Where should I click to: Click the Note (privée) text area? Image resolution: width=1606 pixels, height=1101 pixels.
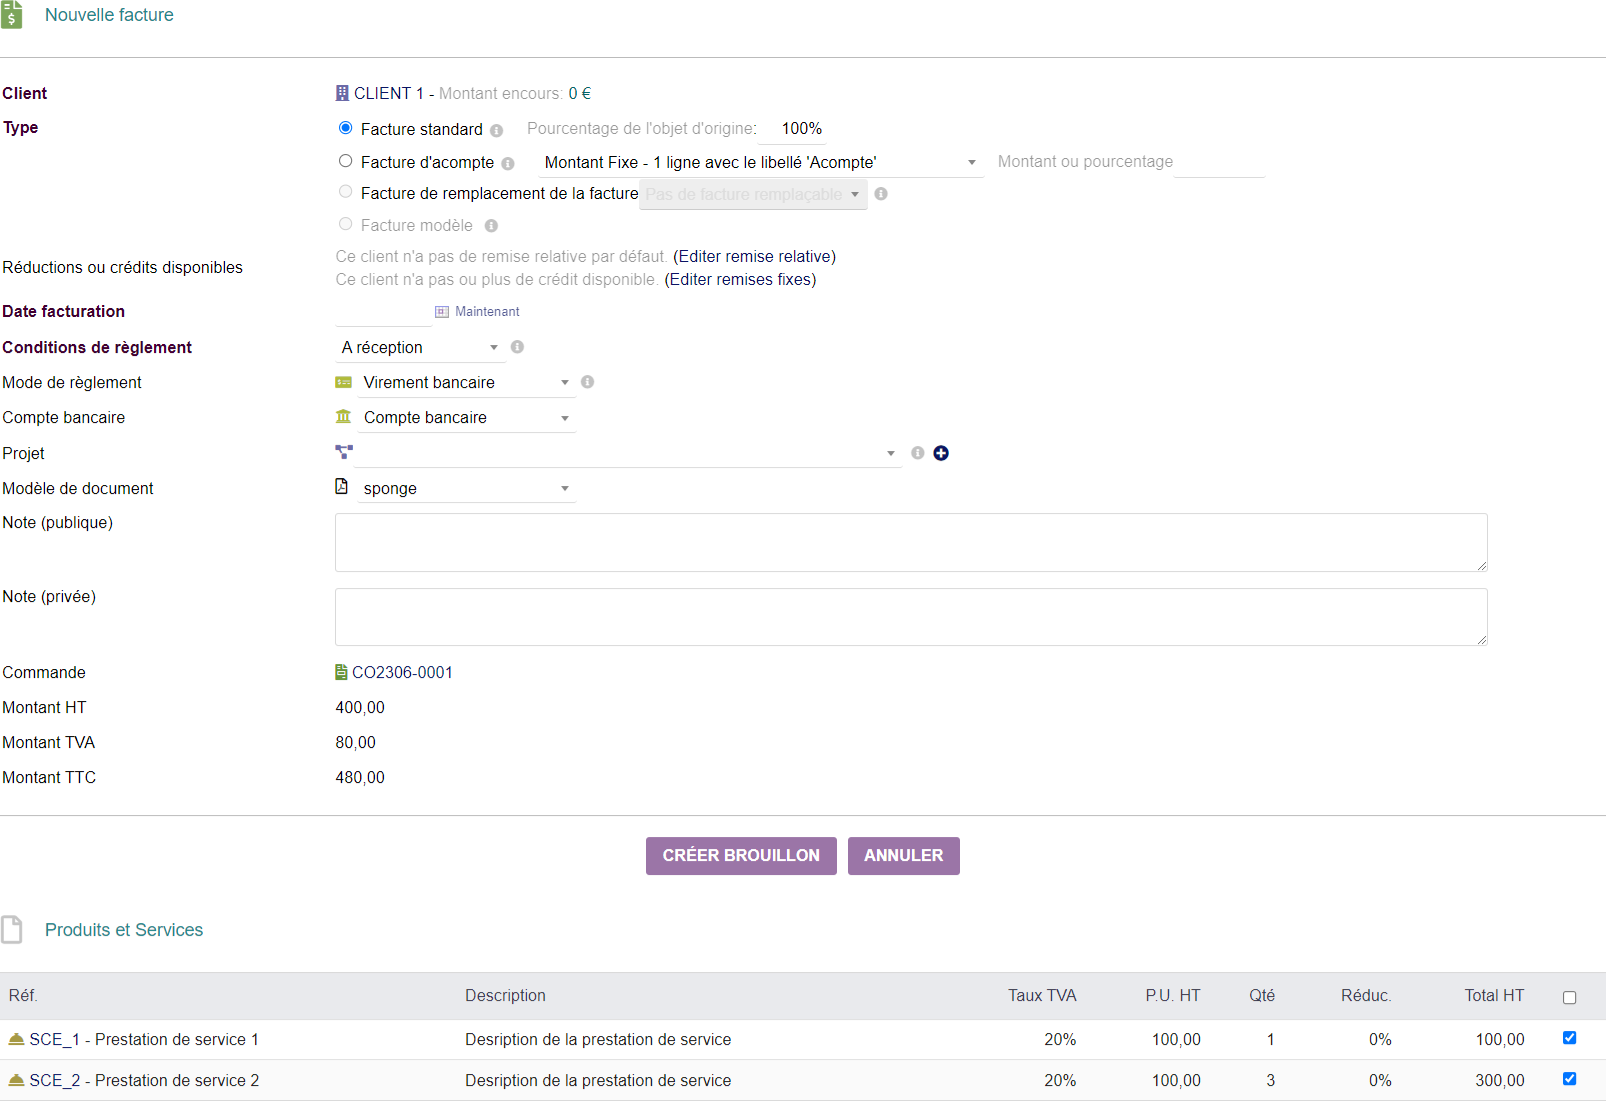tap(911, 617)
